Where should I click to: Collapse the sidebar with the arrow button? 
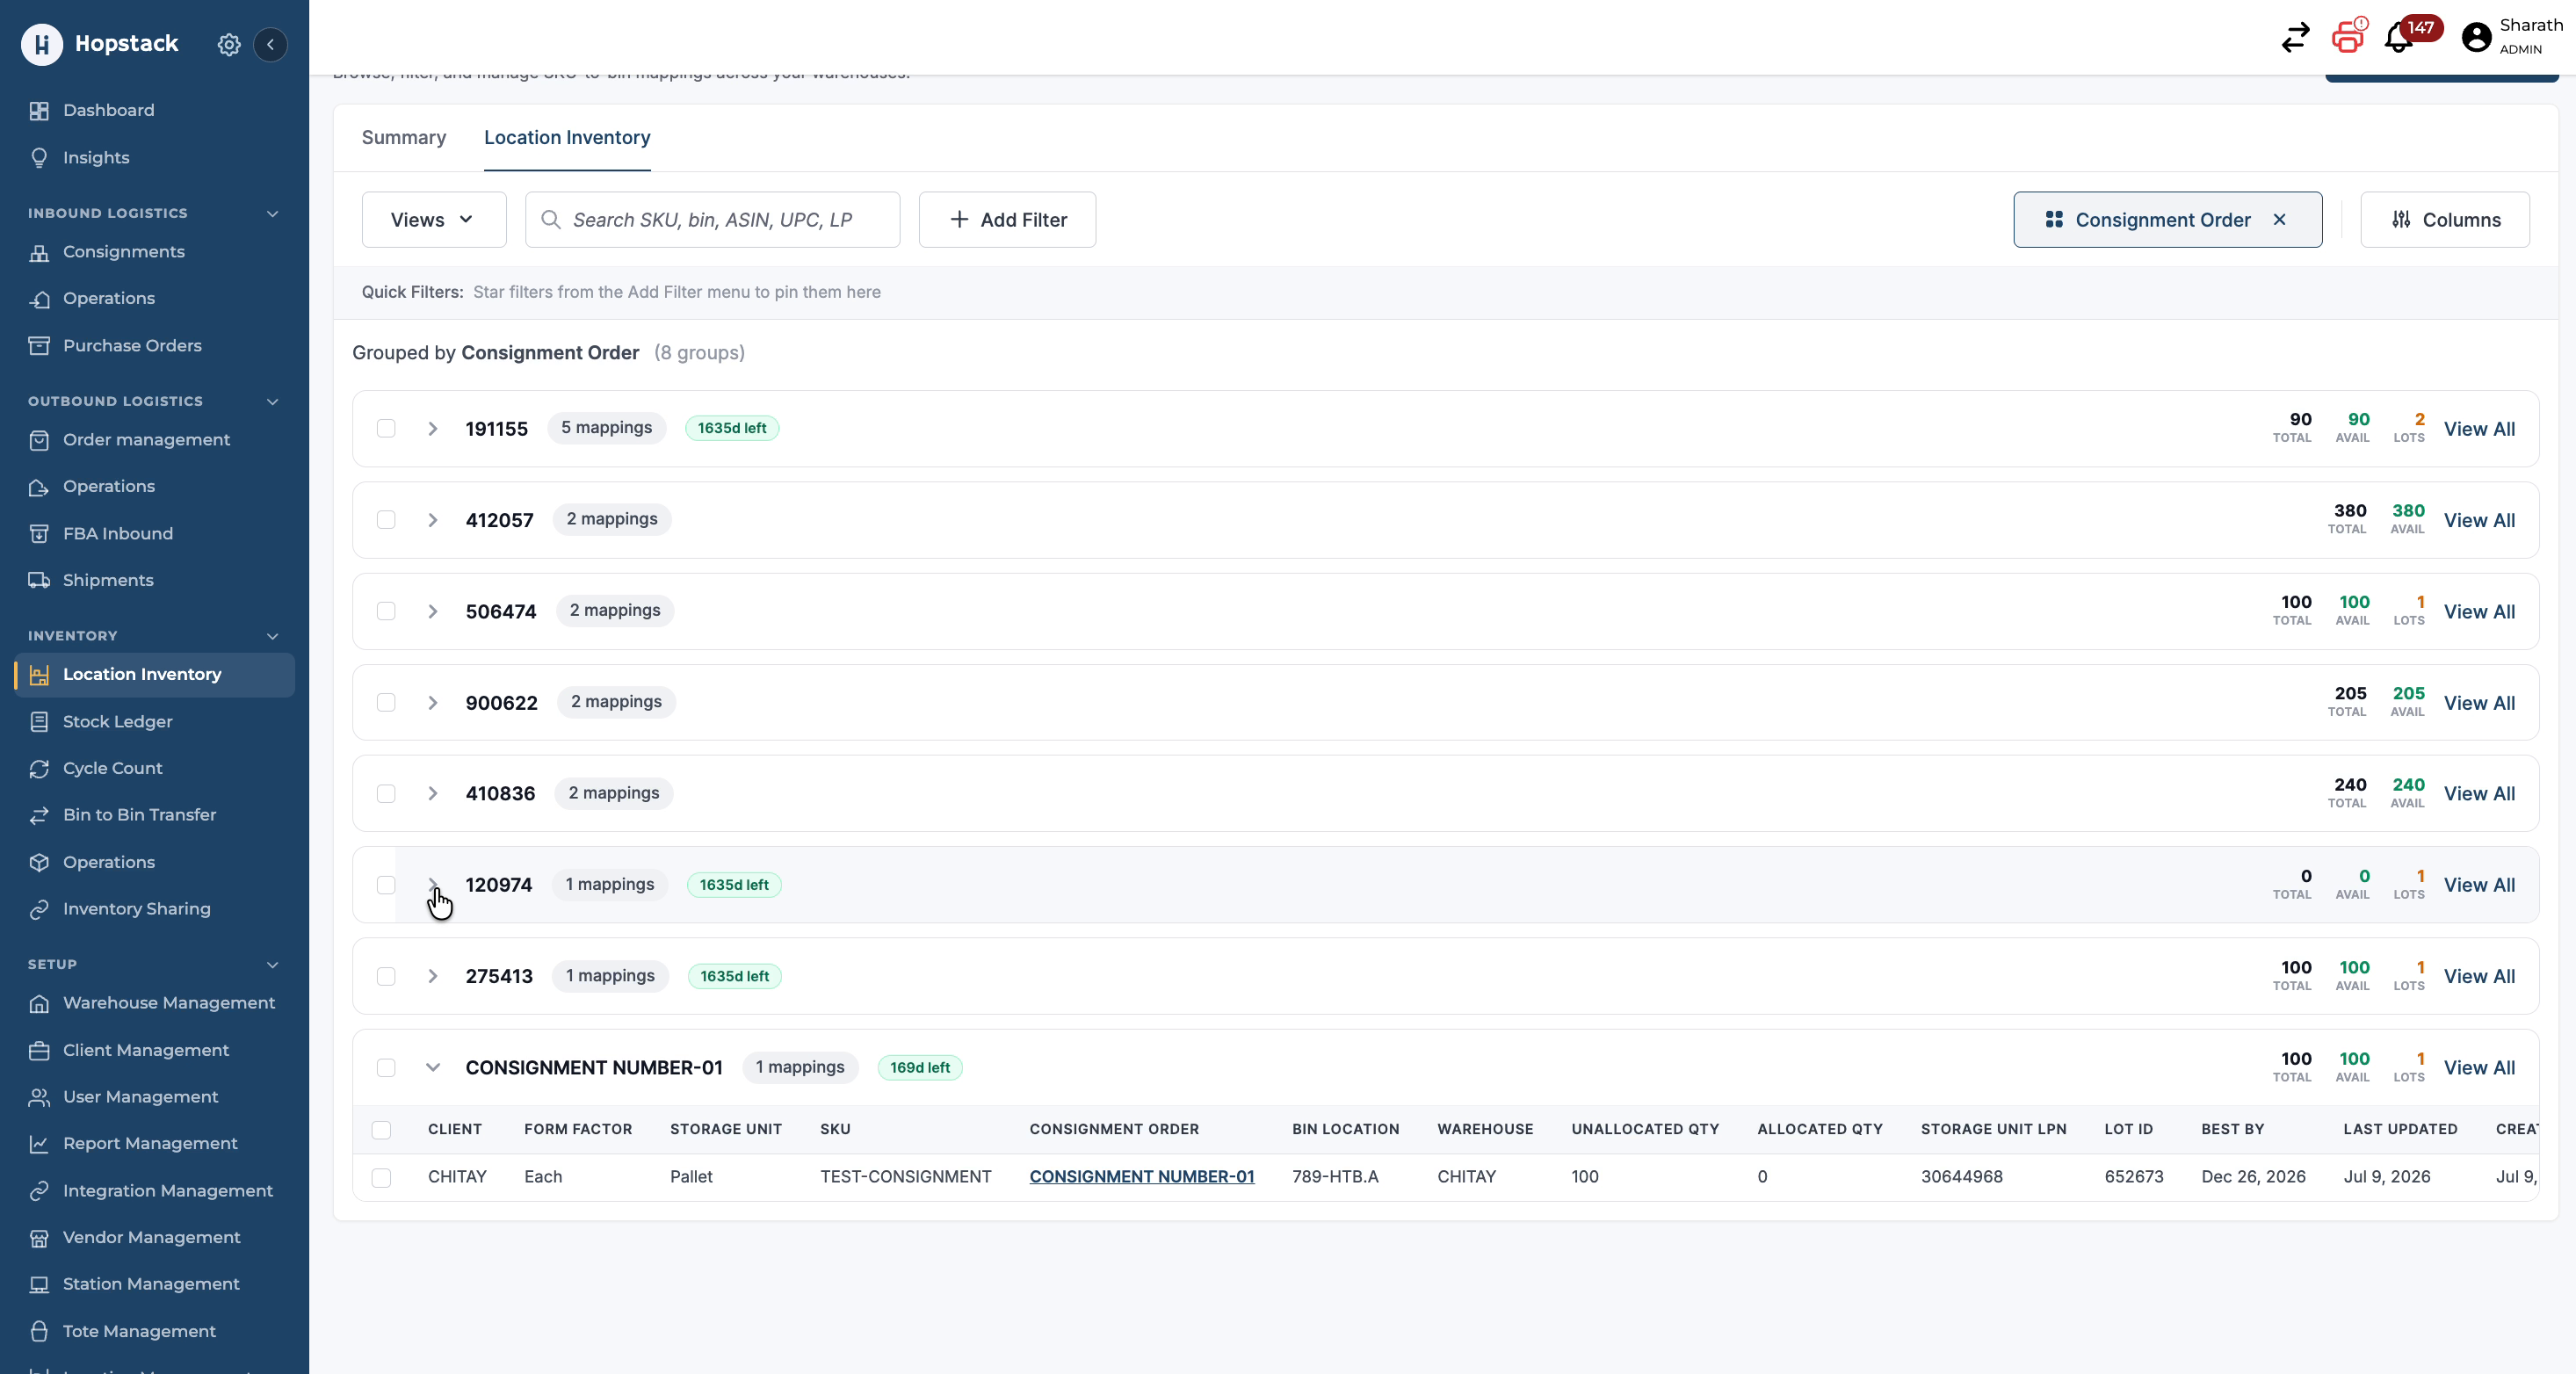(x=270, y=44)
